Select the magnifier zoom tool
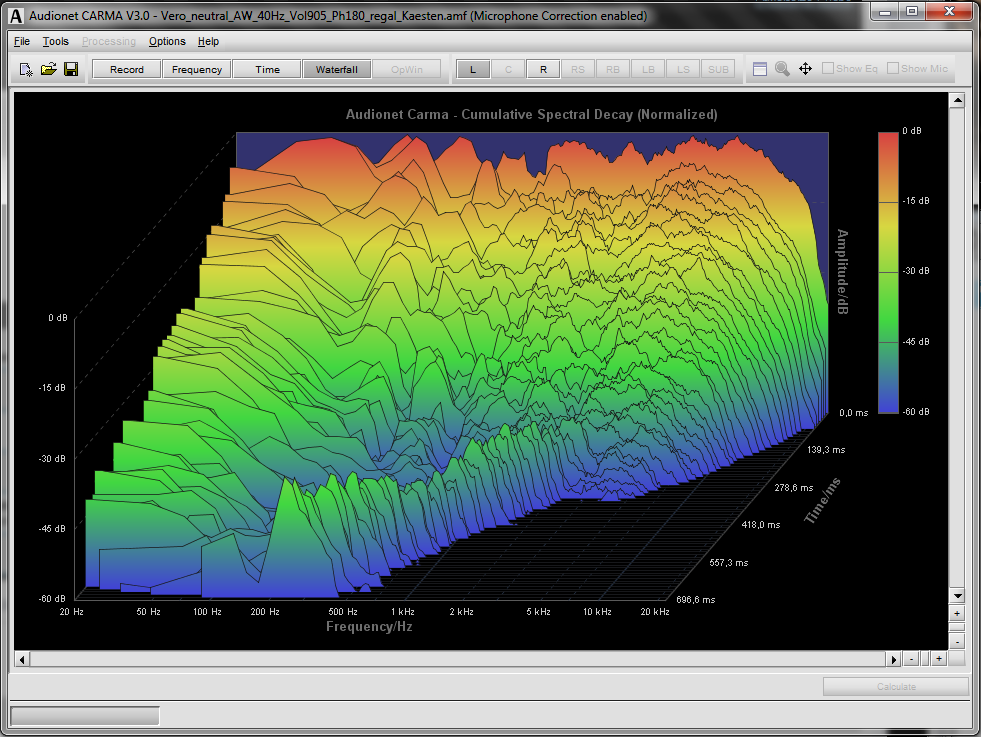 pos(782,69)
